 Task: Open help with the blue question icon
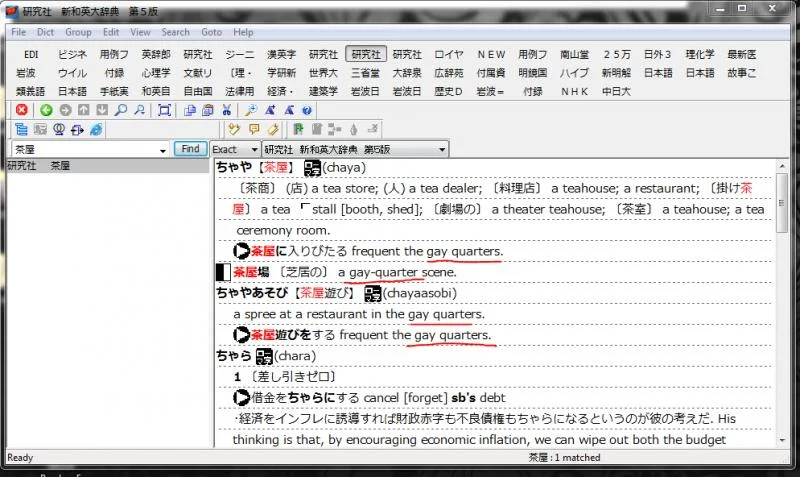point(307,110)
